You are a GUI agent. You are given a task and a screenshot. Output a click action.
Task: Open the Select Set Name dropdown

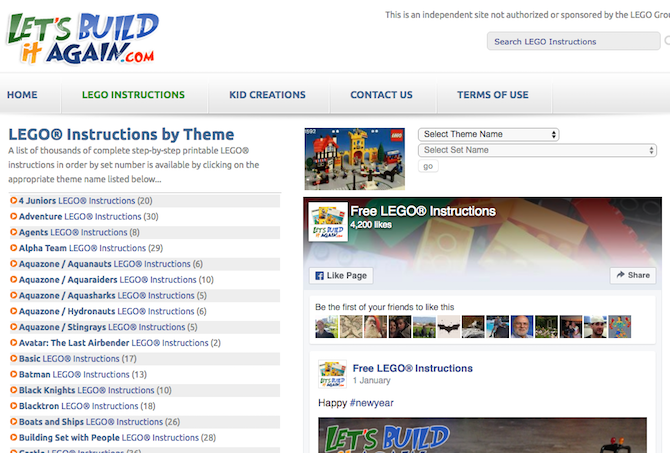pos(537,150)
